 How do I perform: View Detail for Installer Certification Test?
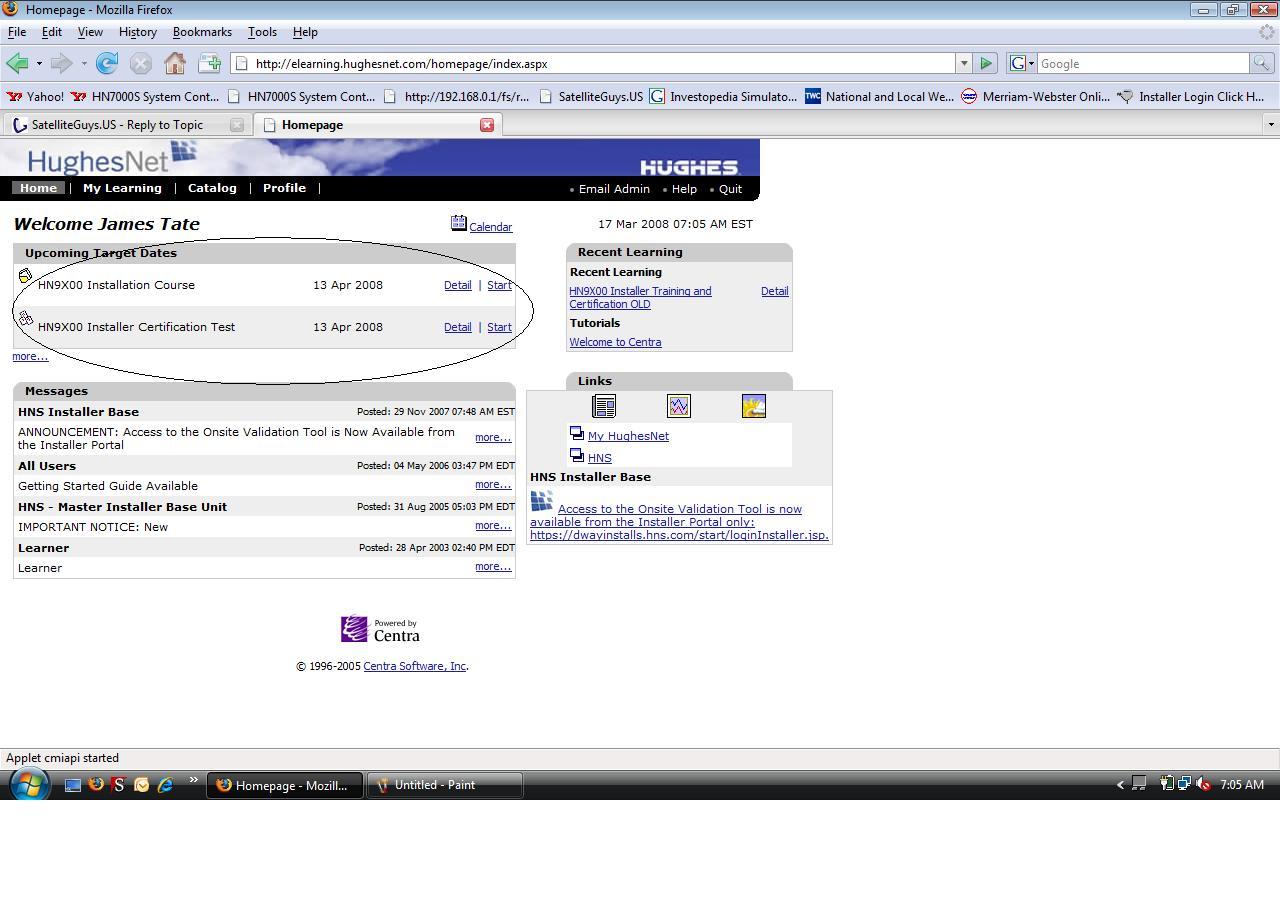[458, 327]
